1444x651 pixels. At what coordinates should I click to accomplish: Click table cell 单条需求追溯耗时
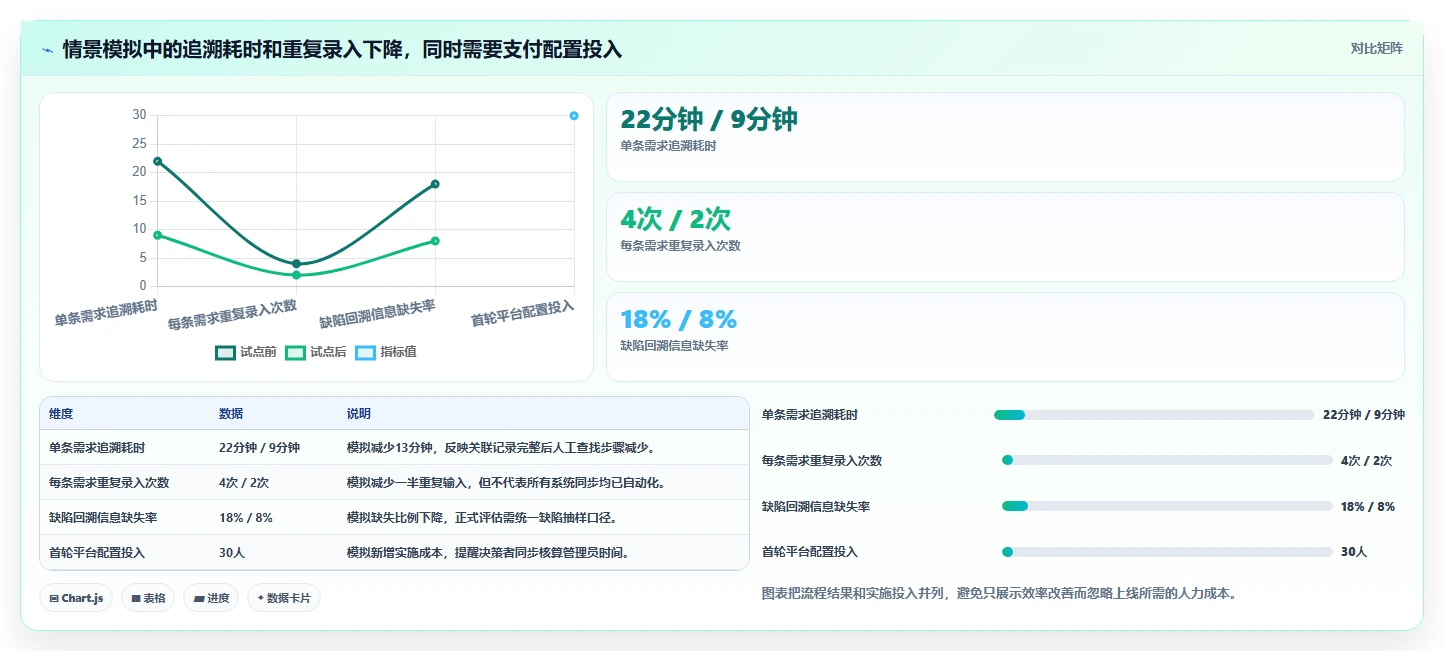pos(97,448)
